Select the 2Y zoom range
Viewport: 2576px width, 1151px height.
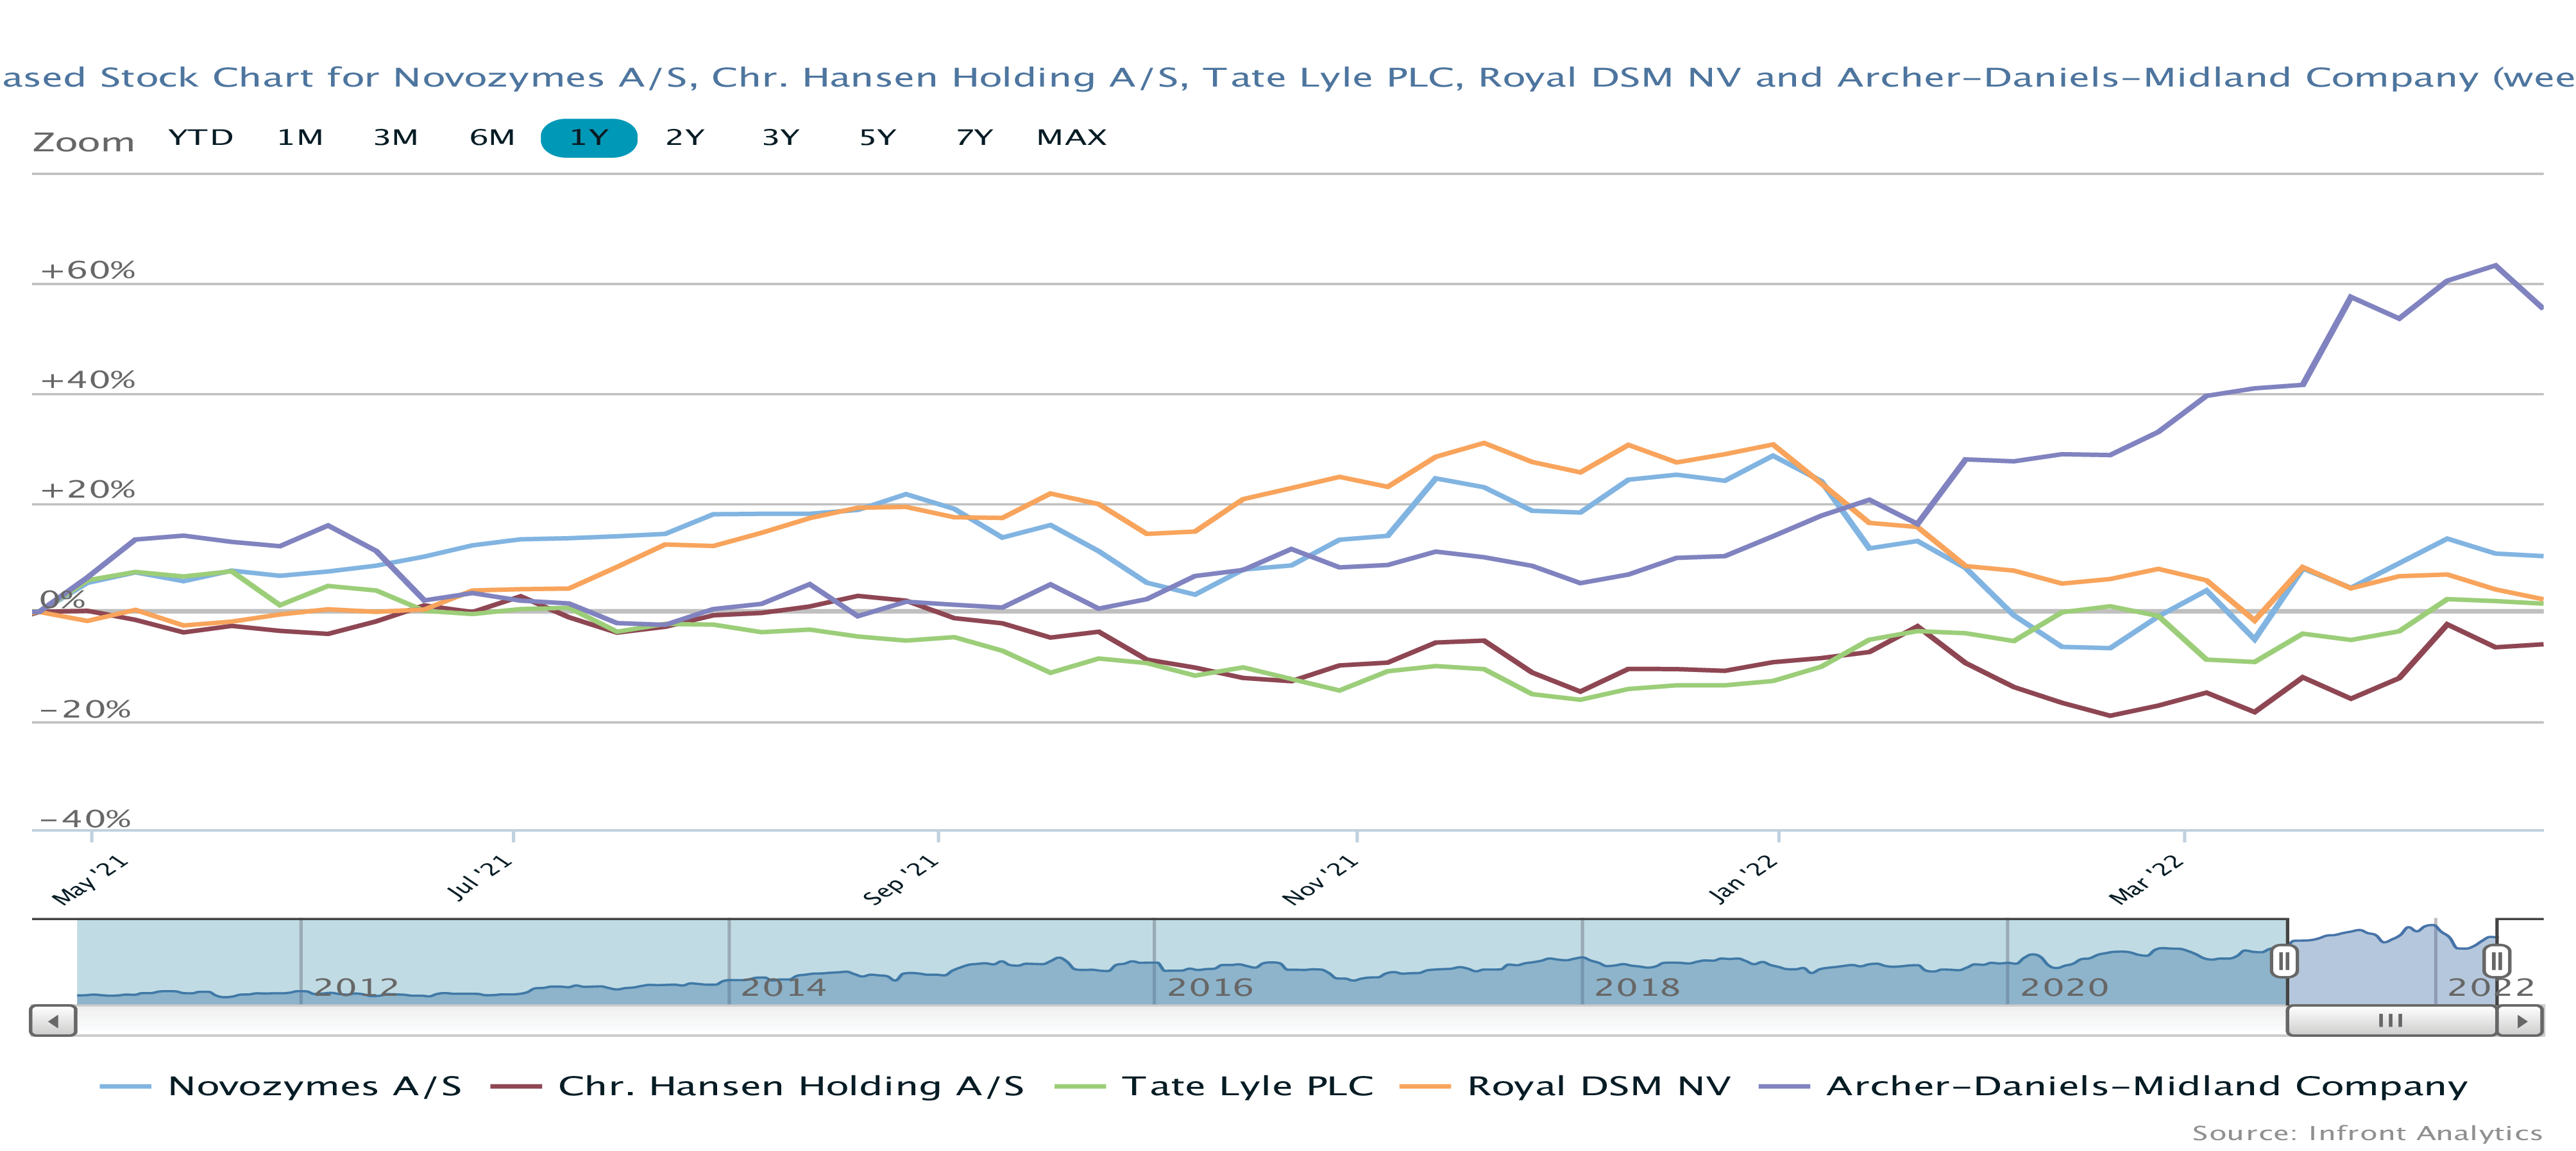[685, 138]
